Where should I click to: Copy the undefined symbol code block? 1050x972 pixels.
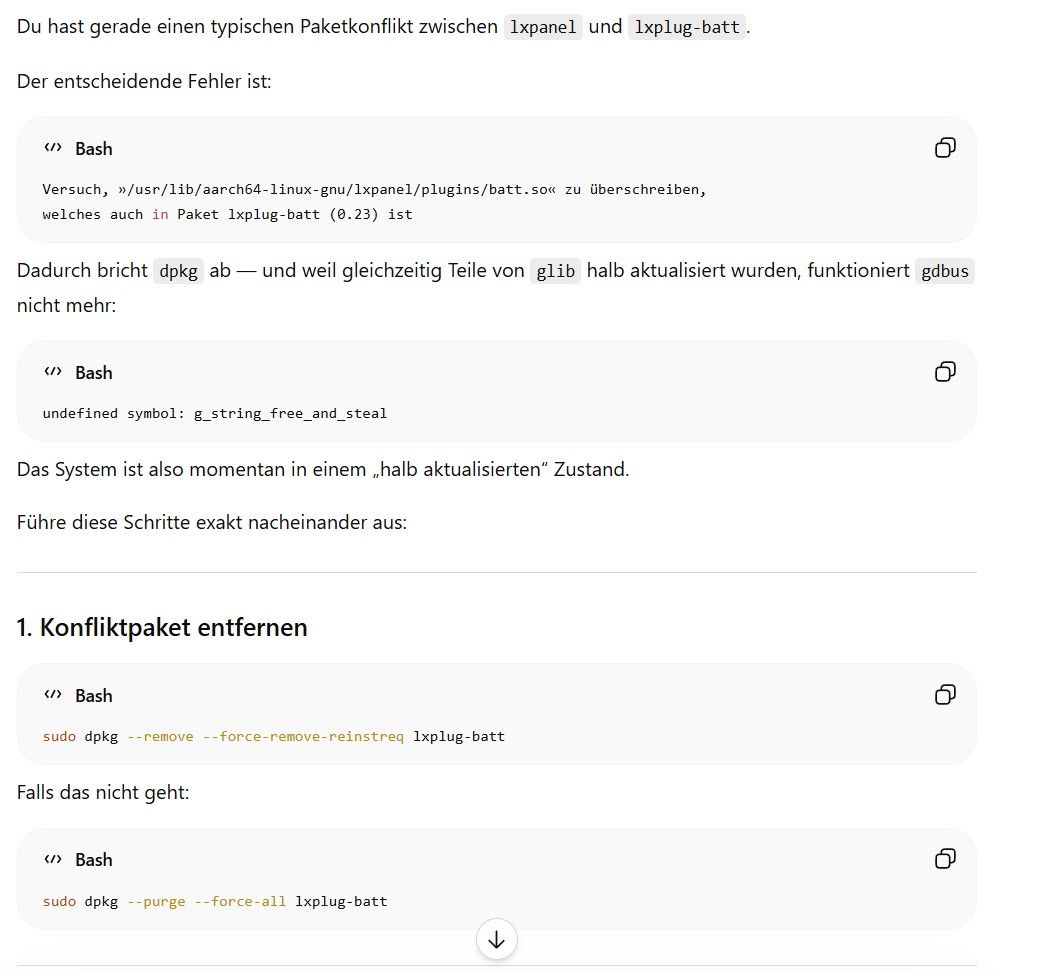point(945,372)
